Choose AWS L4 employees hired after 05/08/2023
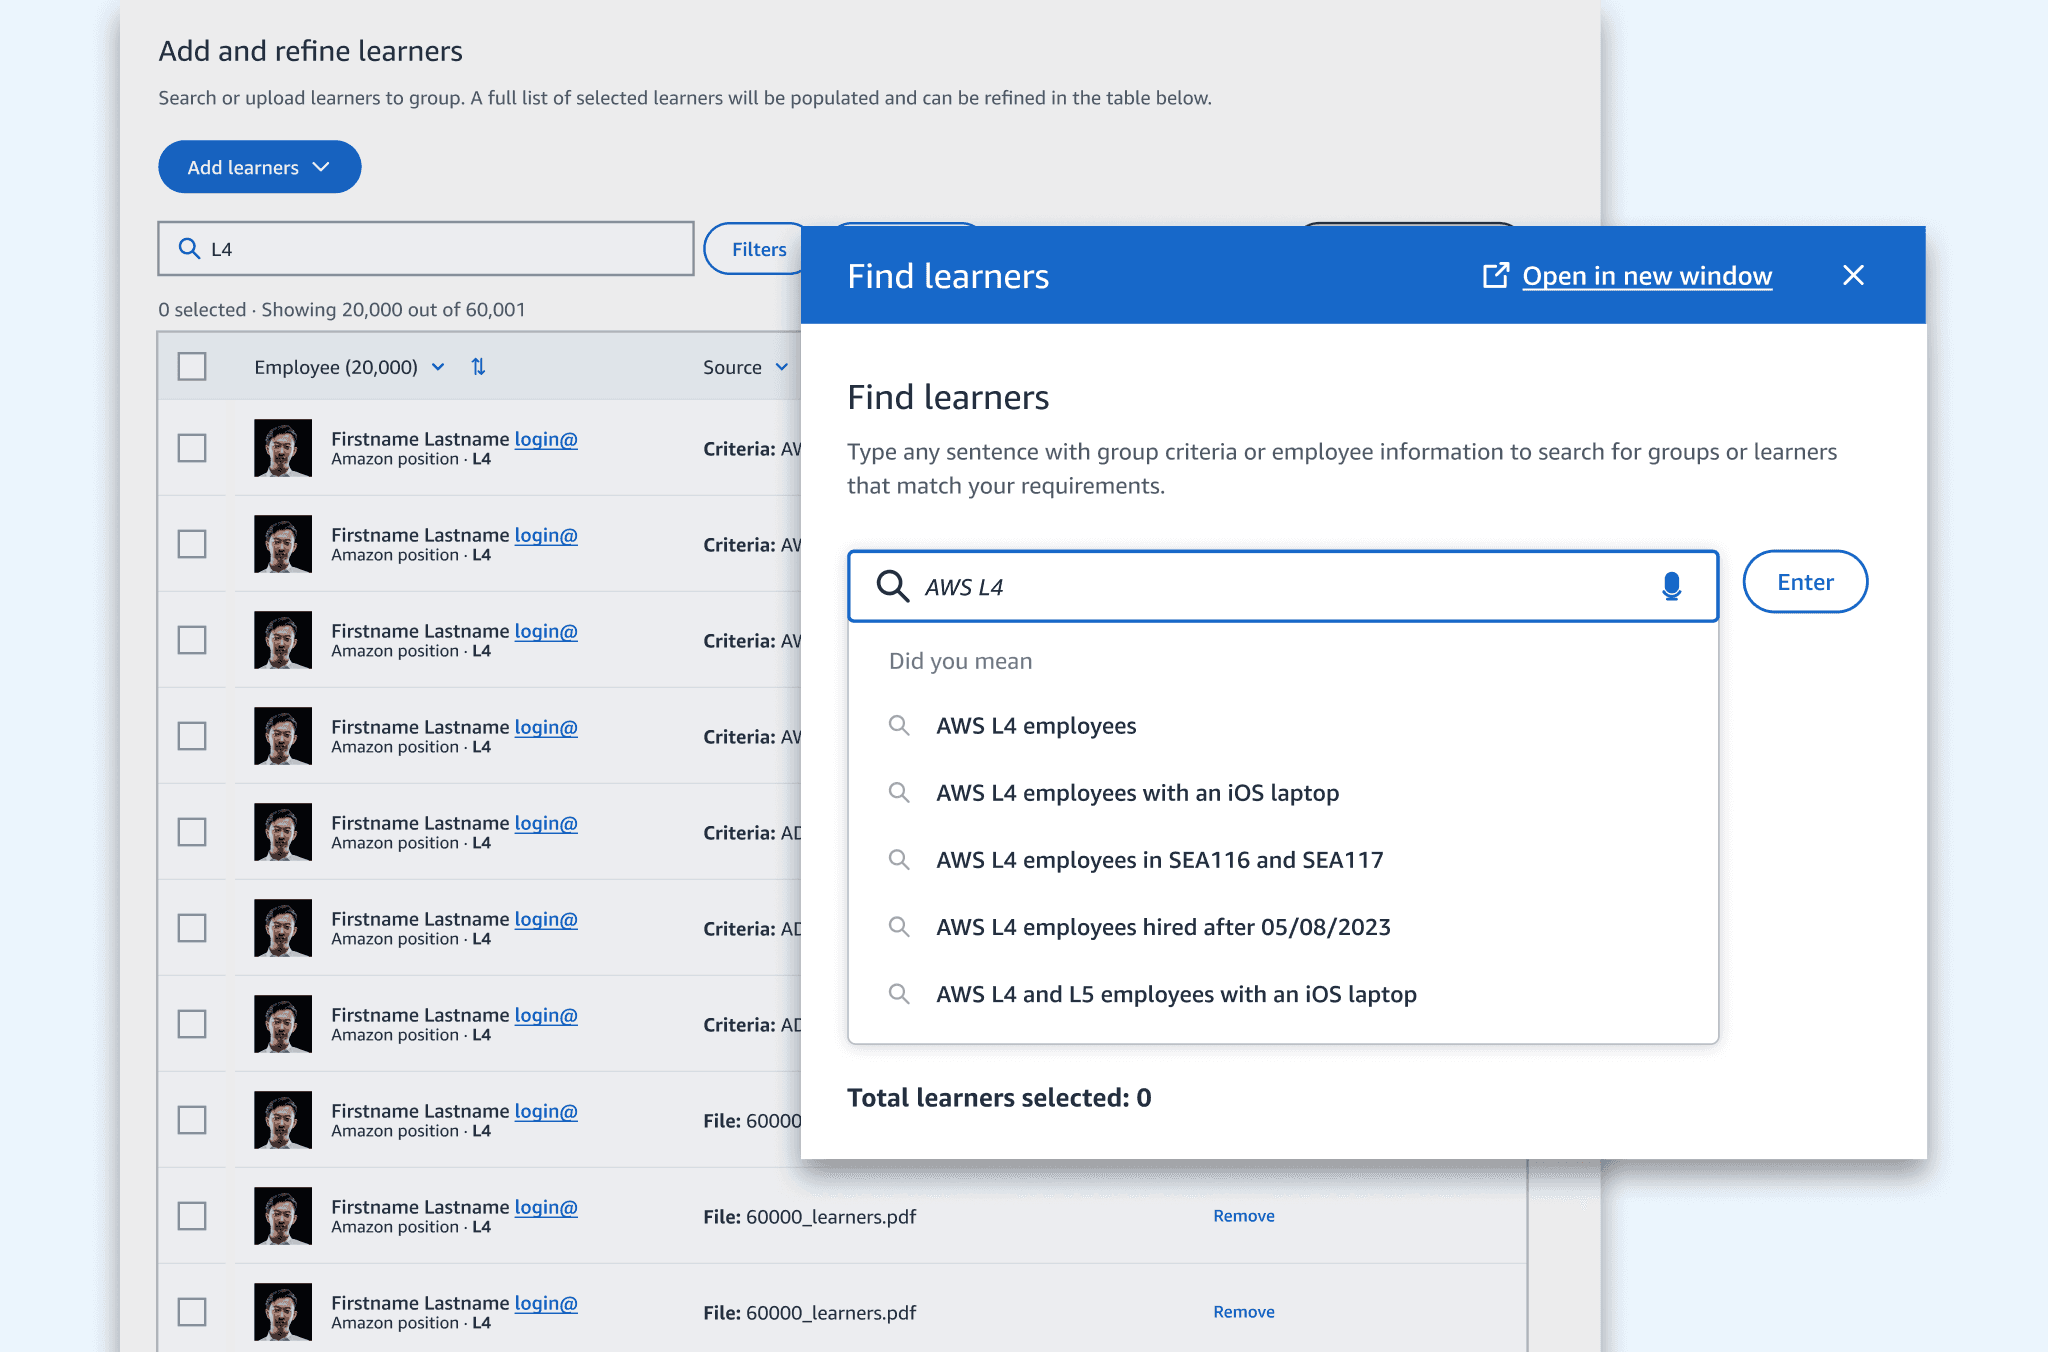 [x=1163, y=927]
